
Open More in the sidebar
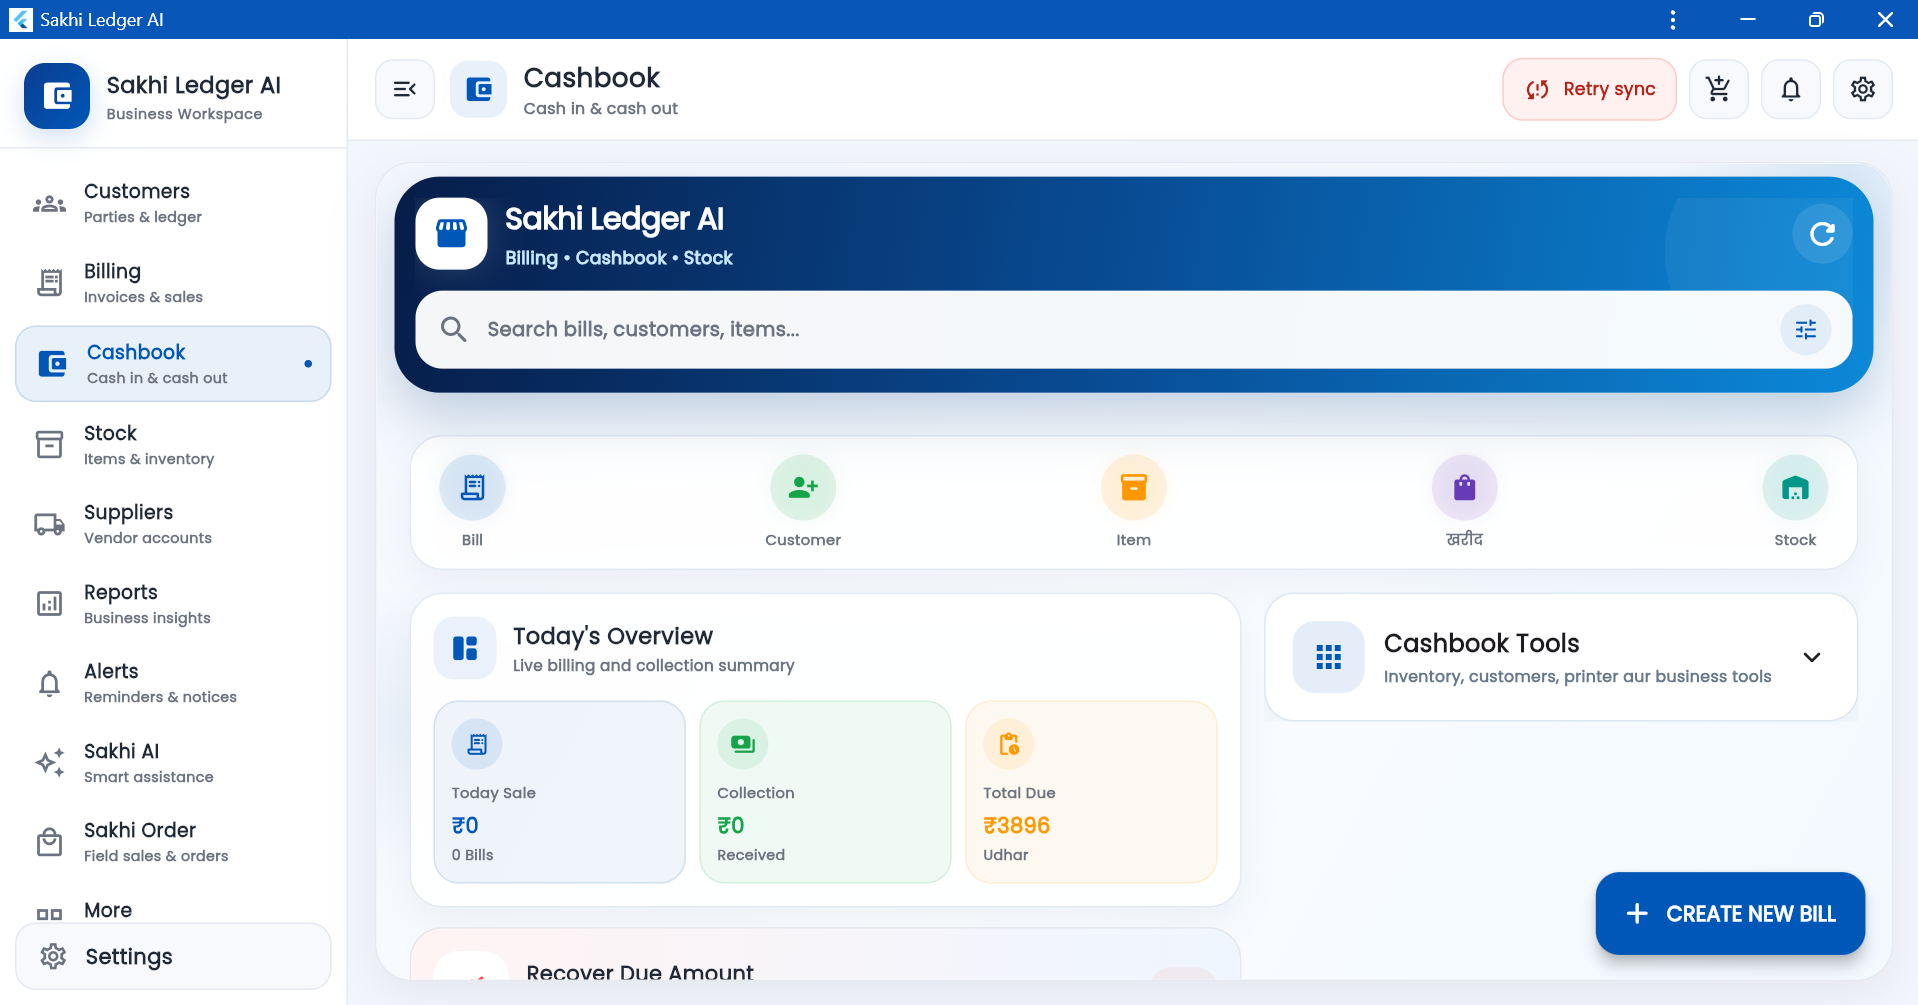(173, 910)
